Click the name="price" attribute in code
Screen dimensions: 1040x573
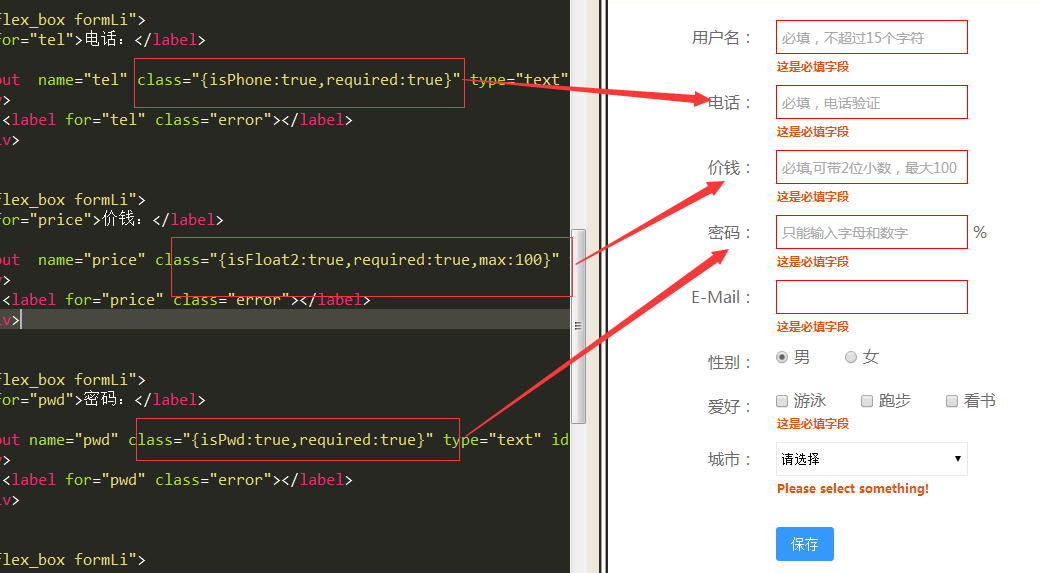pos(92,260)
